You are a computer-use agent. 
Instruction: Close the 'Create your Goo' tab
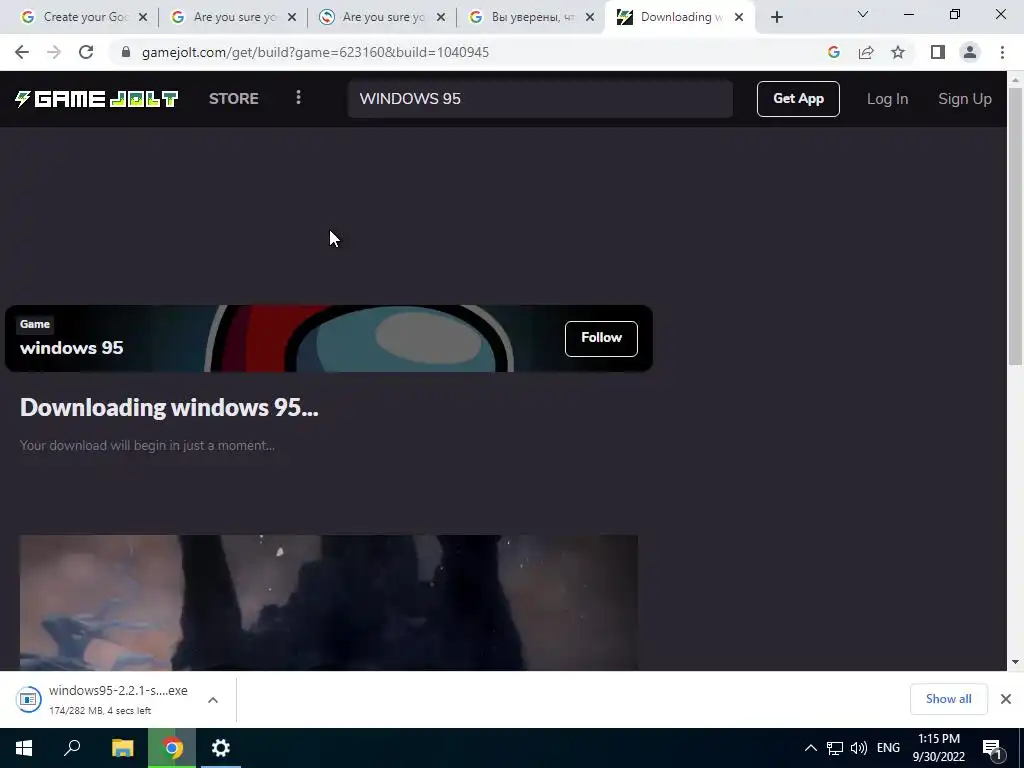143,18
